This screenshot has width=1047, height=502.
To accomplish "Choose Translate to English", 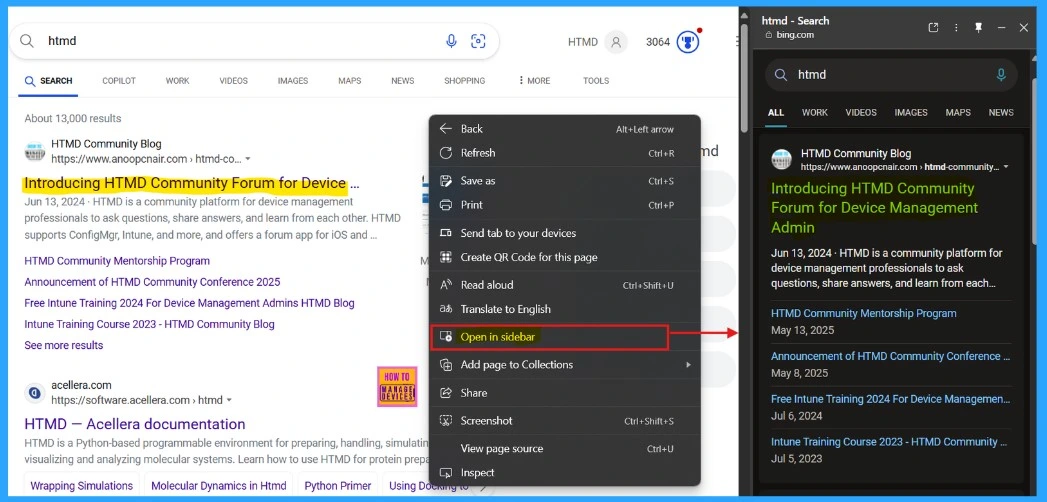I will tap(565, 309).
